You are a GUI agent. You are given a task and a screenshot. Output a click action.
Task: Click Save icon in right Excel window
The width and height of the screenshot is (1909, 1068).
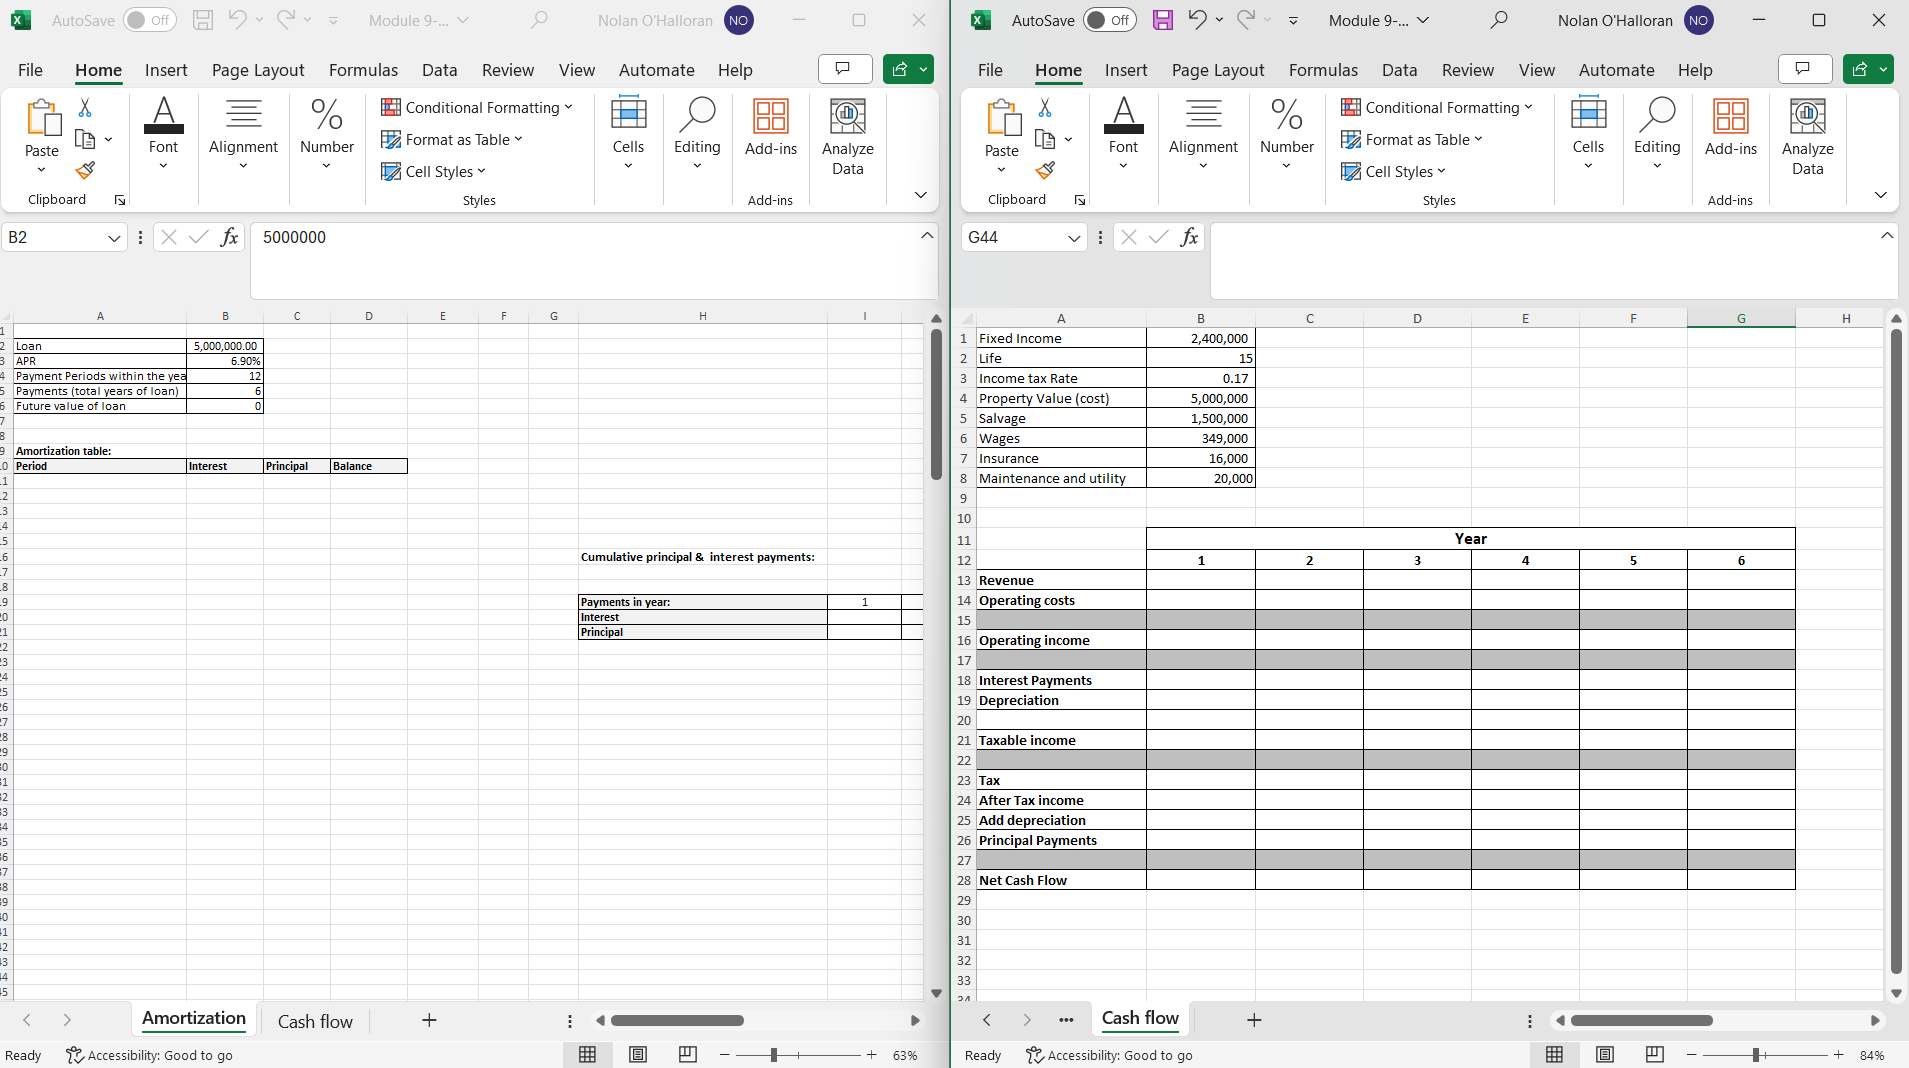[1163, 20]
